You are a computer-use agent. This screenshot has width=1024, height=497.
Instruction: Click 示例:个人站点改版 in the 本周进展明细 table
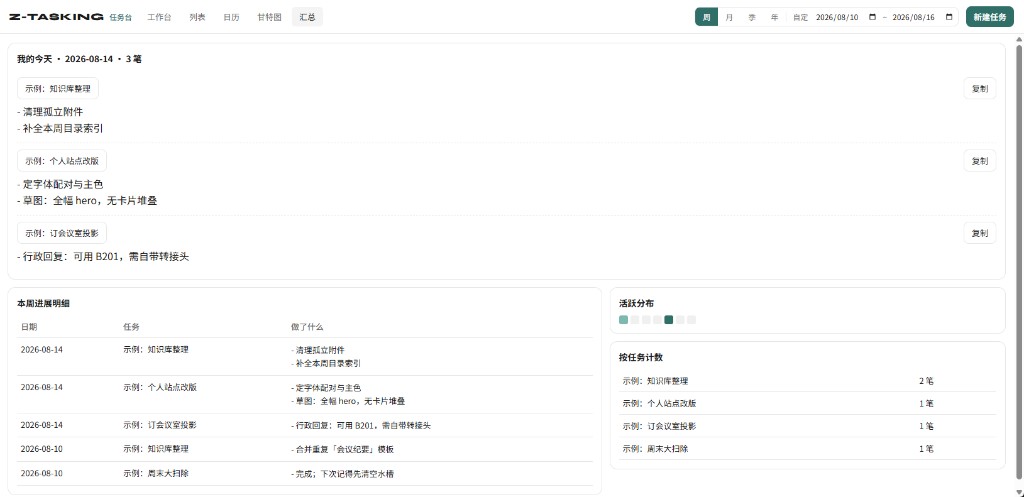(x=160, y=387)
